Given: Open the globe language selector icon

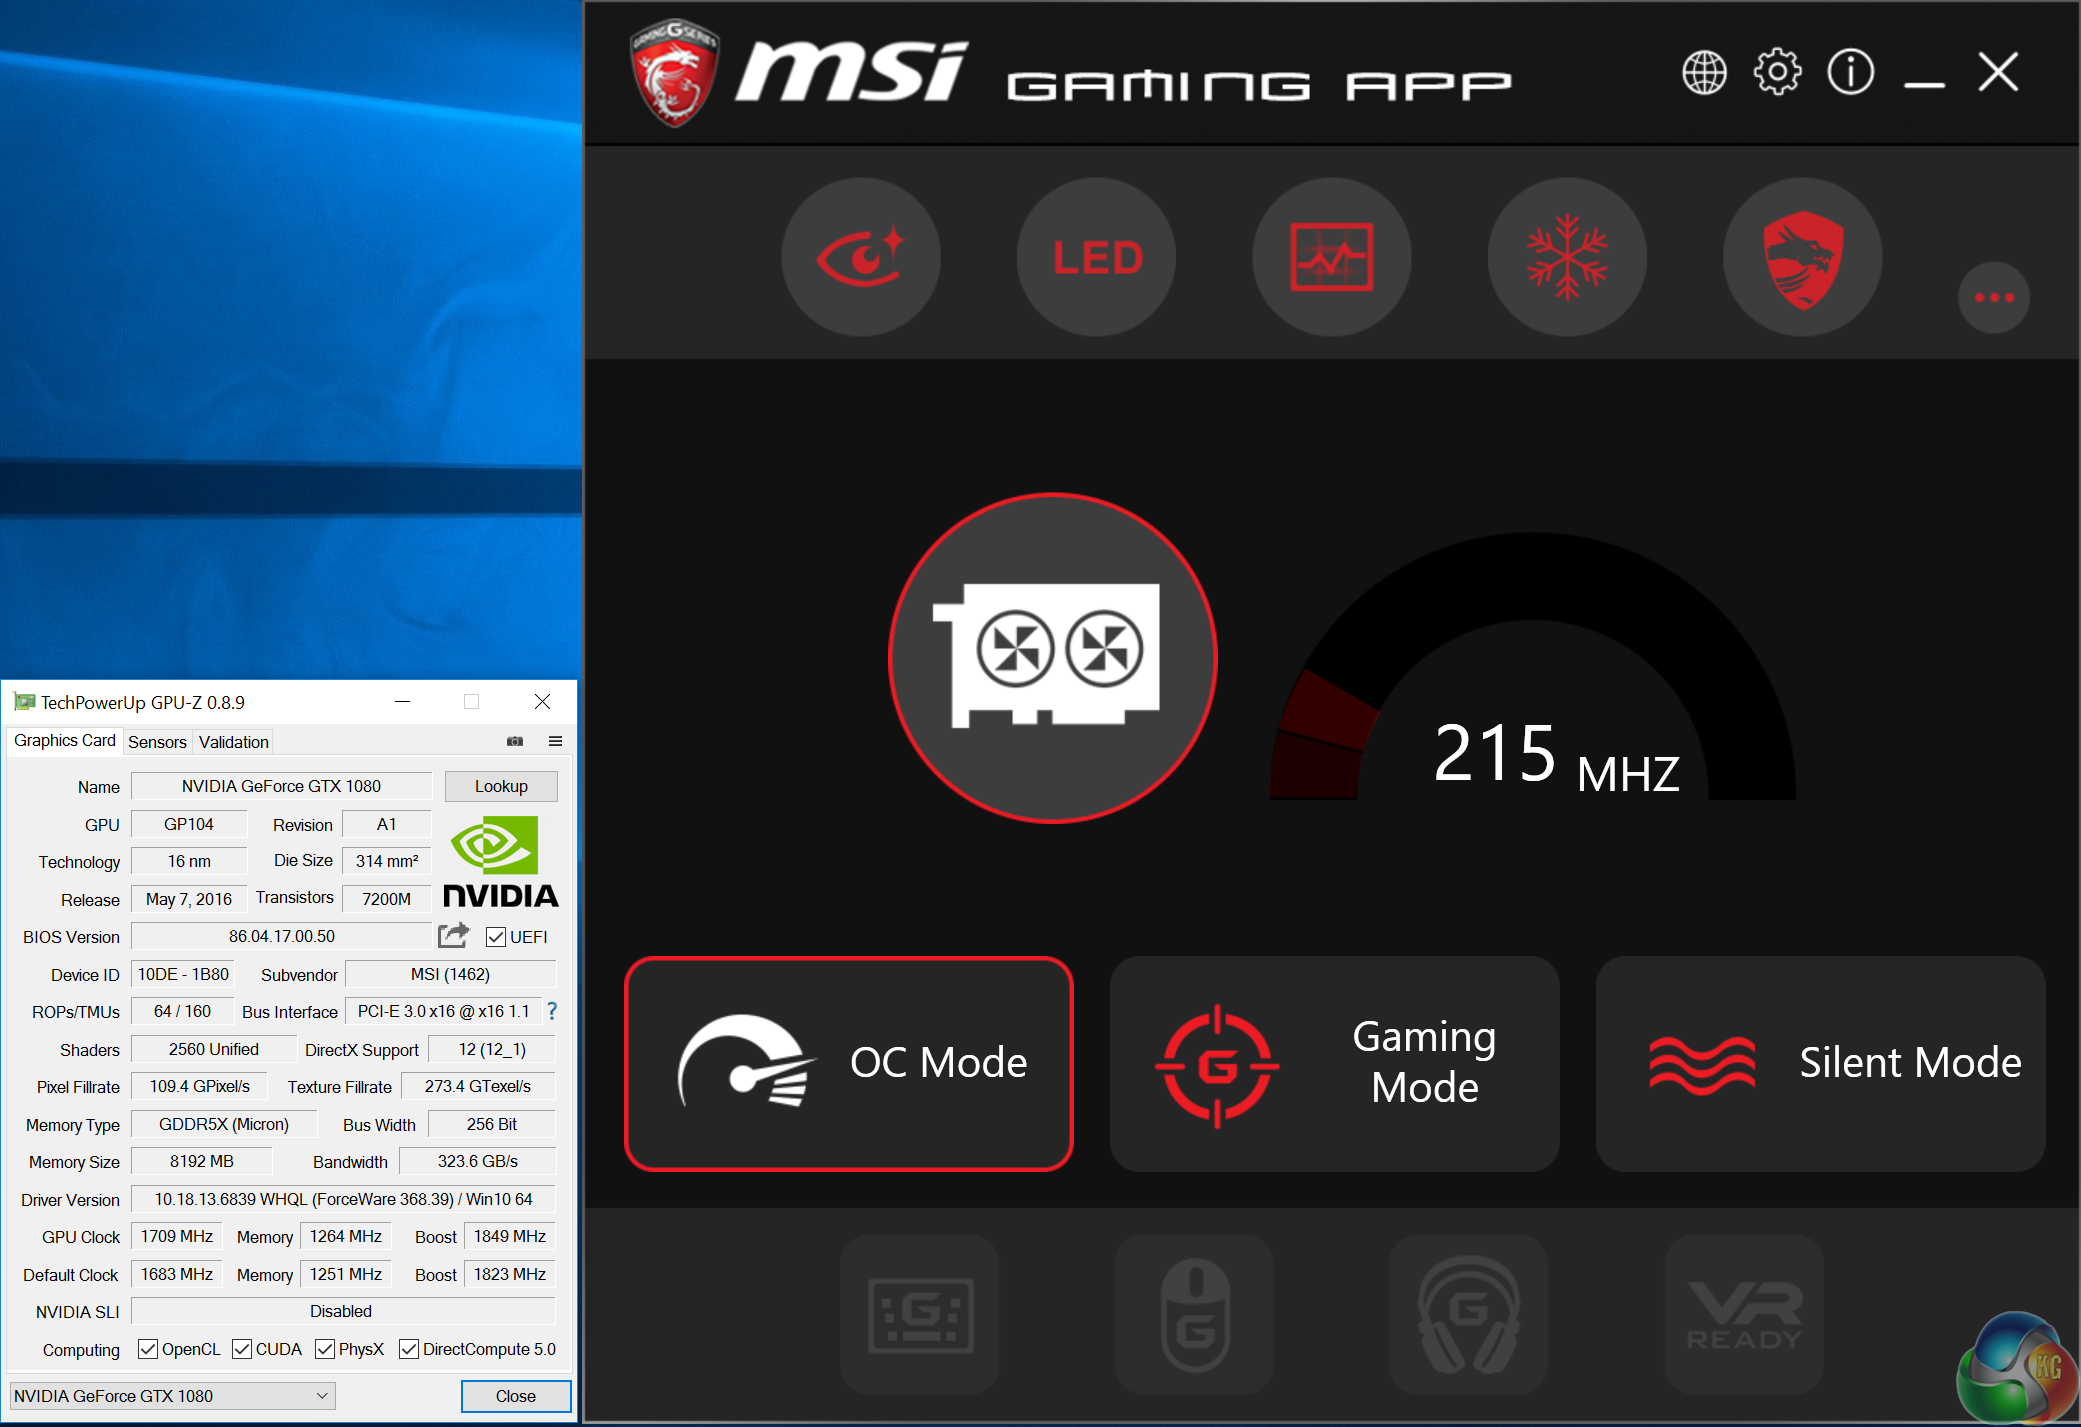Looking at the screenshot, I should tap(1704, 72).
